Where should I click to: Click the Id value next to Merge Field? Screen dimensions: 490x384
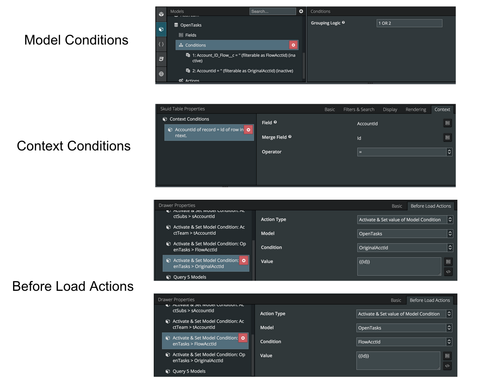click(x=359, y=138)
